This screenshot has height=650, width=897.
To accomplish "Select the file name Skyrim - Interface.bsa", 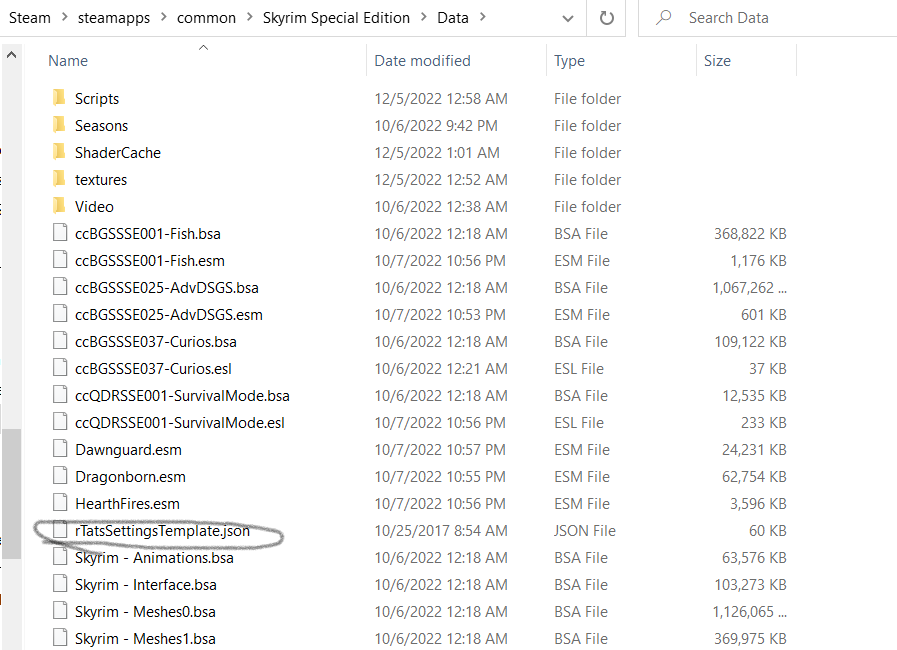I will pos(146,584).
